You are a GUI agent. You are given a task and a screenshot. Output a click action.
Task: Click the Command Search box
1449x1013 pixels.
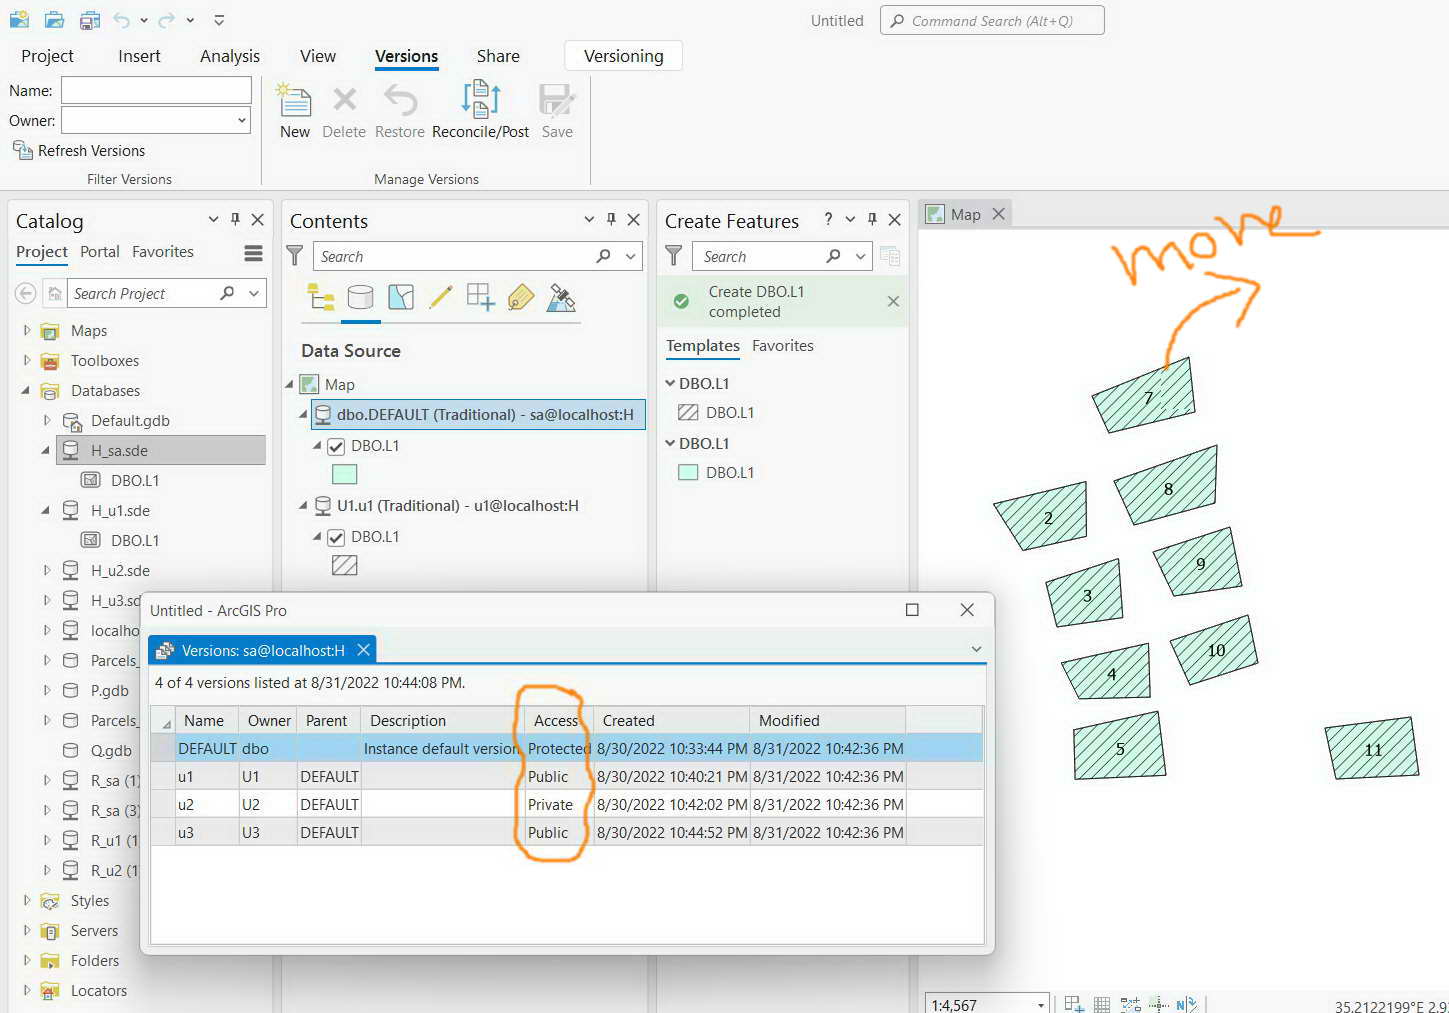coord(992,20)
